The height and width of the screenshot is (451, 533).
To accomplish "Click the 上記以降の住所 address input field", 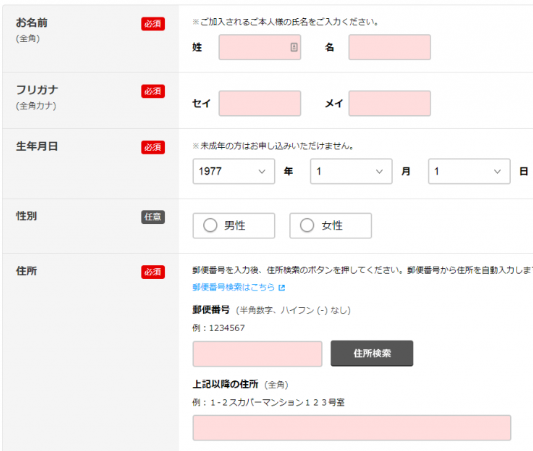I will [352, 428].
